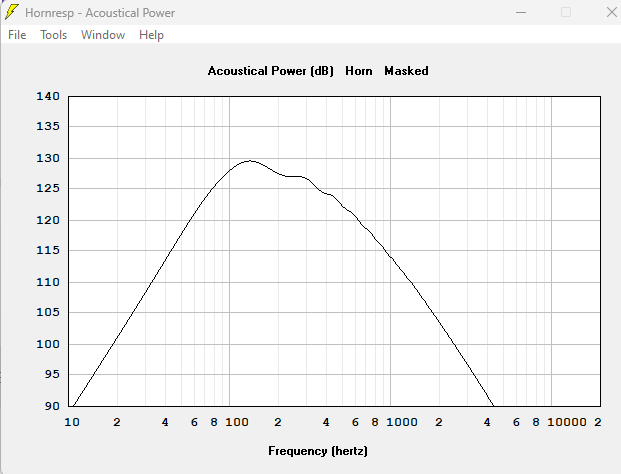Click the 120 y-axis value
Screen dimensions: 621x474
48,220
